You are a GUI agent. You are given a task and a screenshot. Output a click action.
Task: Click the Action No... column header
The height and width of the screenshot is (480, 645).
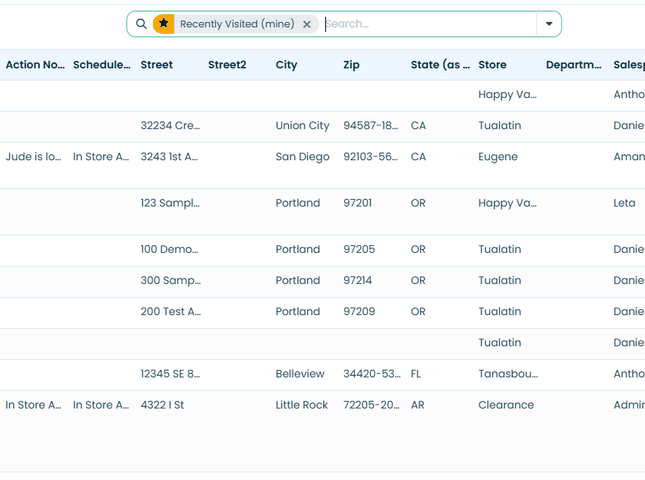35,65
